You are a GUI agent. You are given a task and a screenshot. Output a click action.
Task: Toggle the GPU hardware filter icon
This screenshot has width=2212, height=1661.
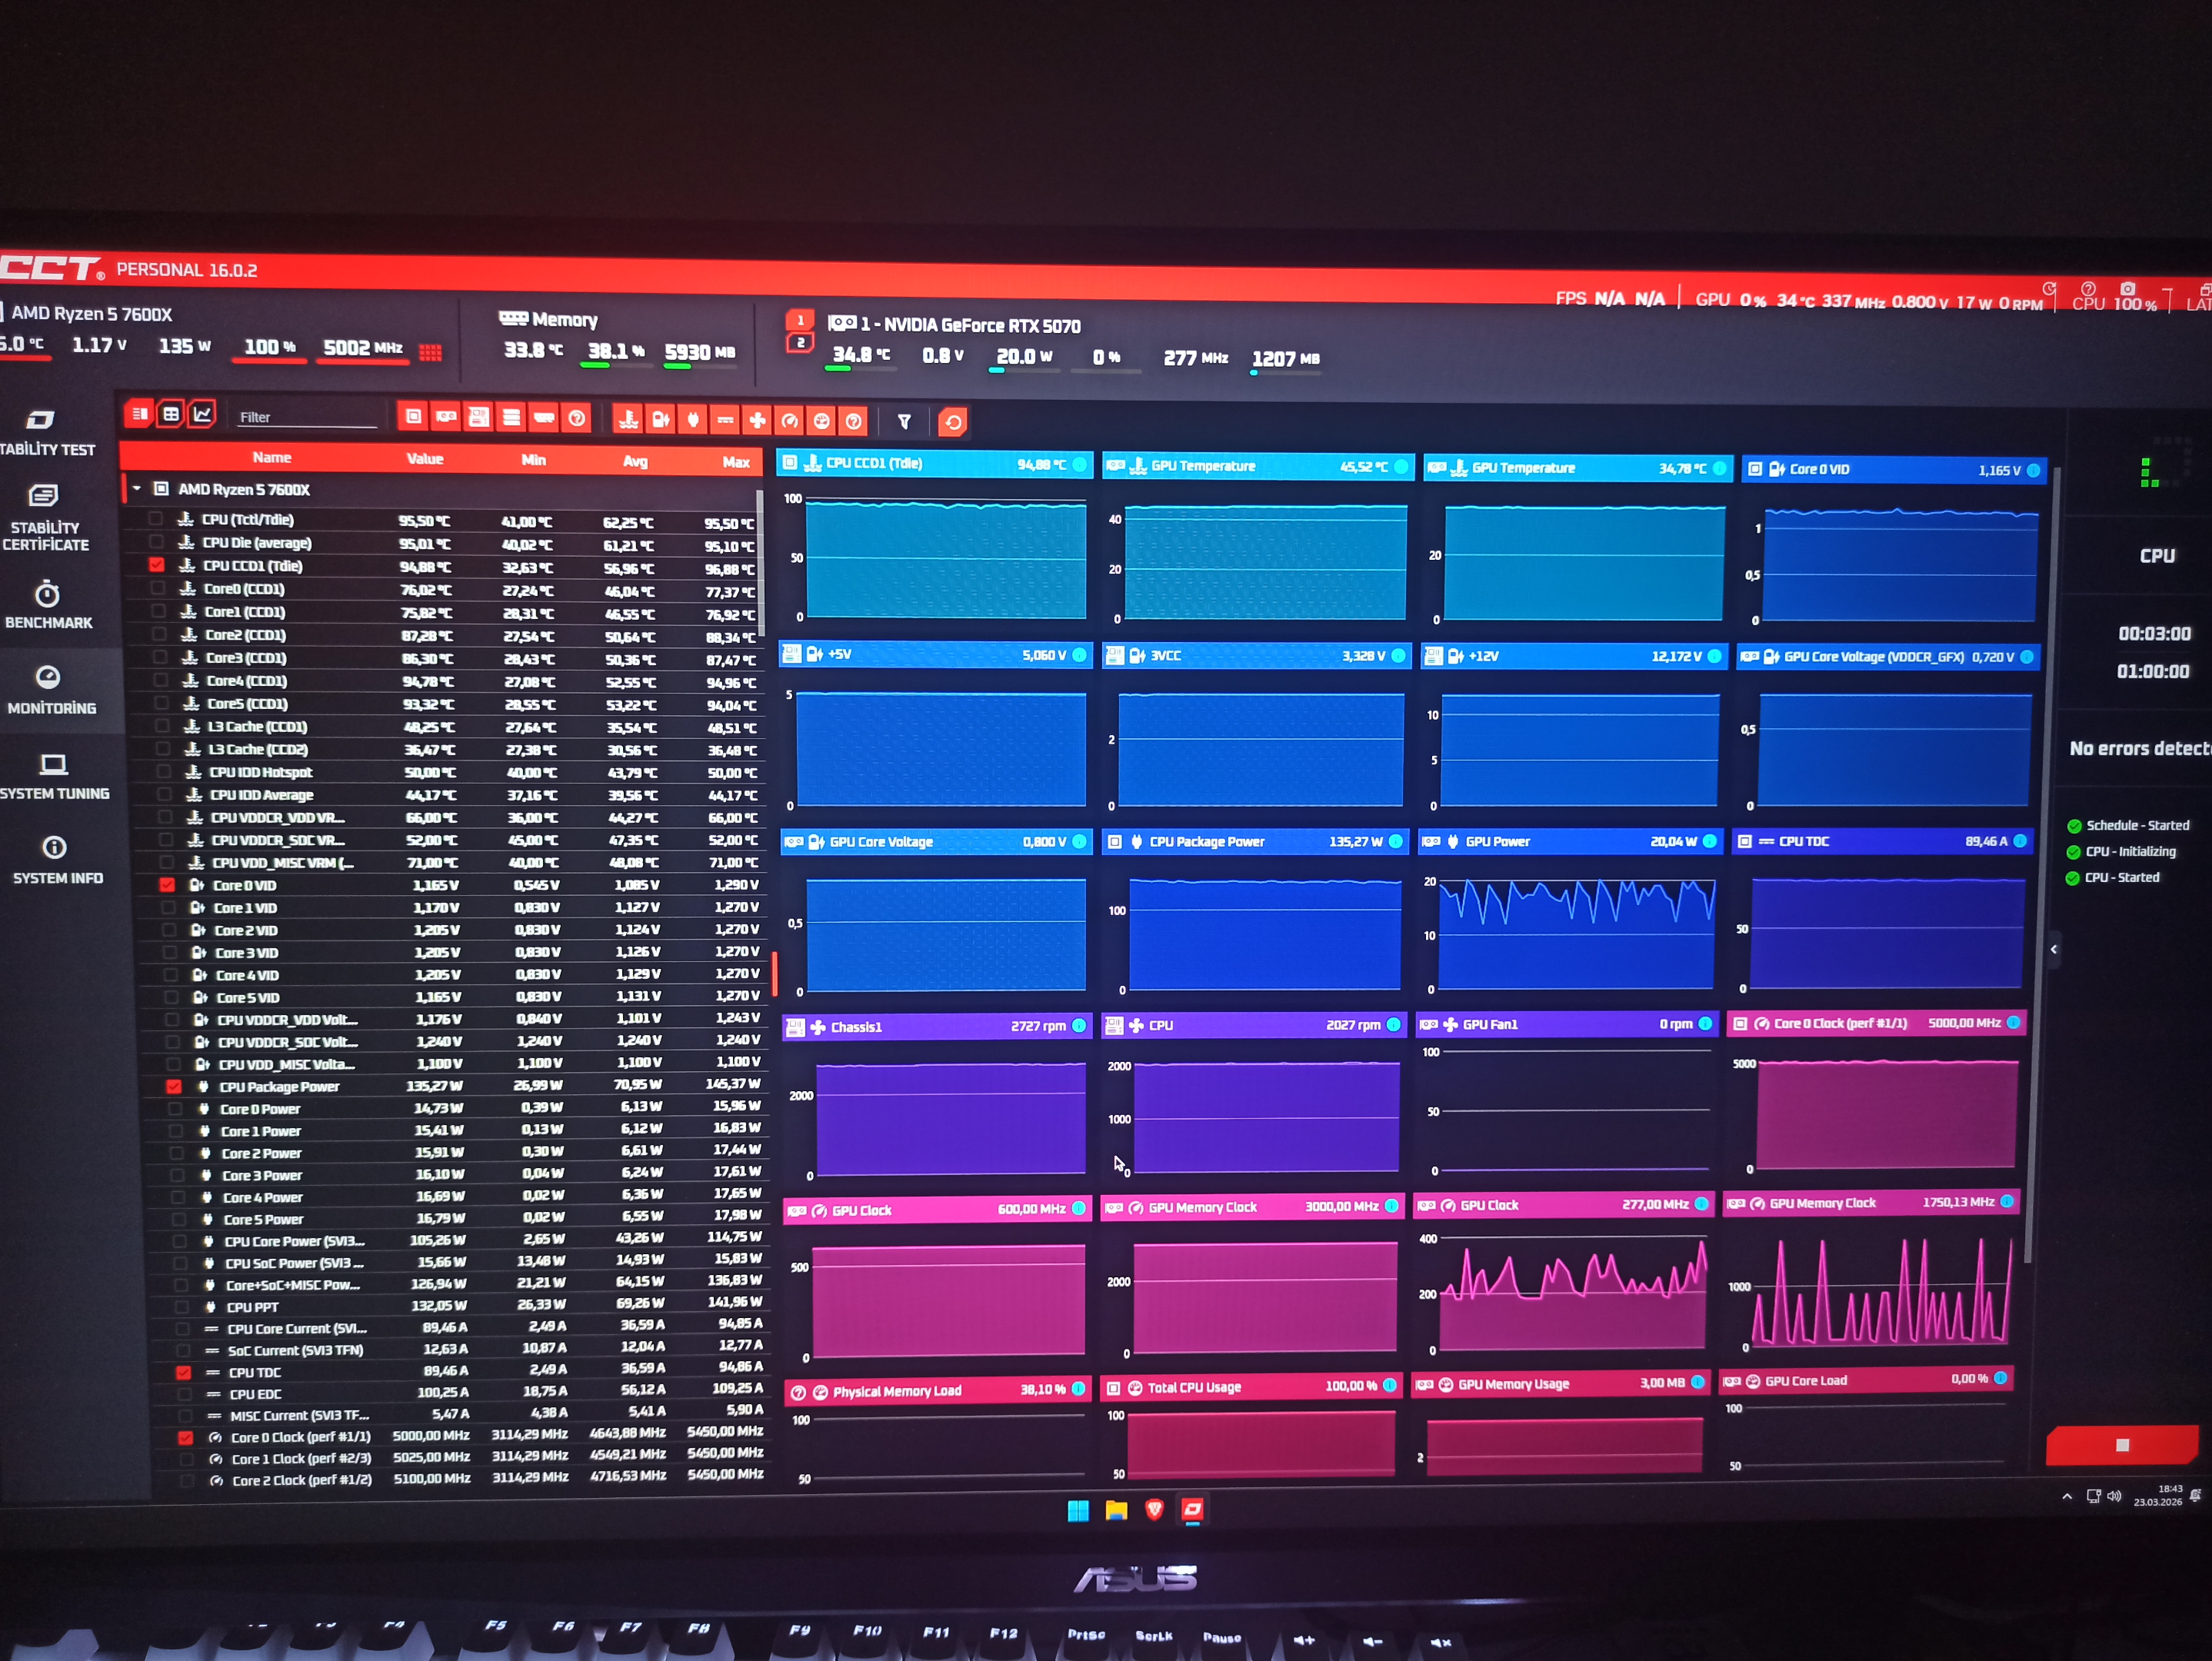pyautogui.click(x=446, y=416)
